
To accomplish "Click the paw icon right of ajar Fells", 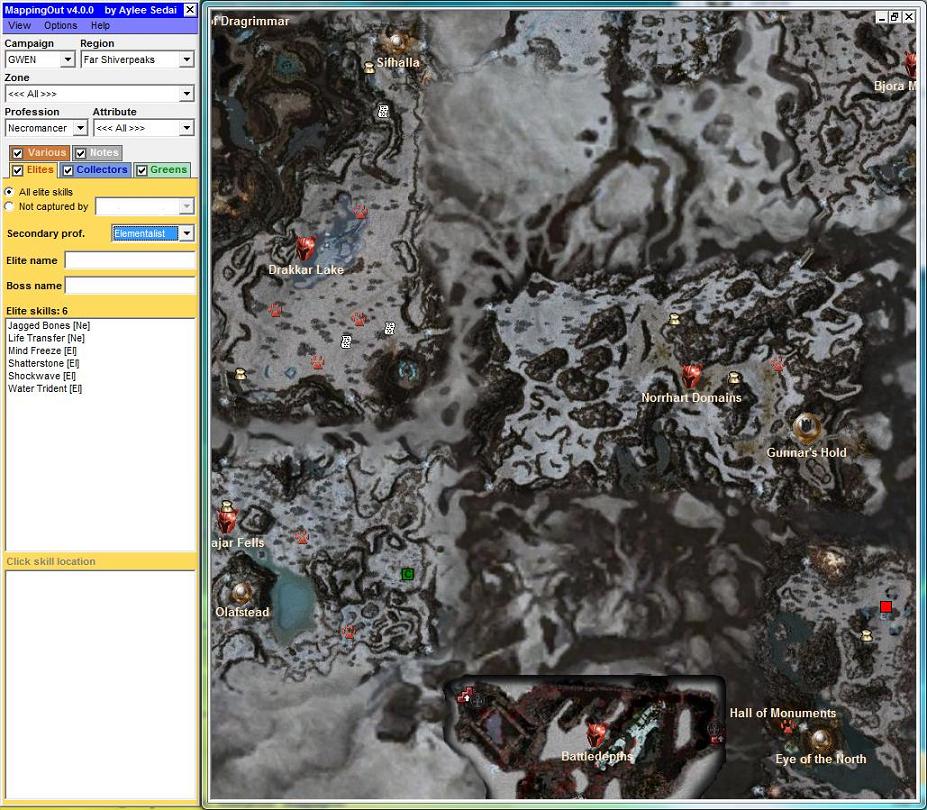I will pyautogui.click(x=302, y=537).
